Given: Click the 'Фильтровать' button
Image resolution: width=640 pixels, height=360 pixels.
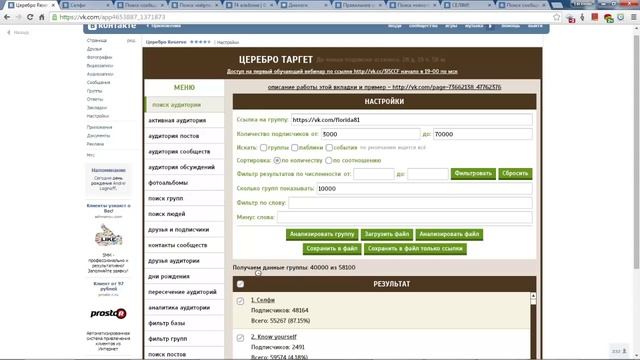Looking at the screenshot, I should [473, 173].
